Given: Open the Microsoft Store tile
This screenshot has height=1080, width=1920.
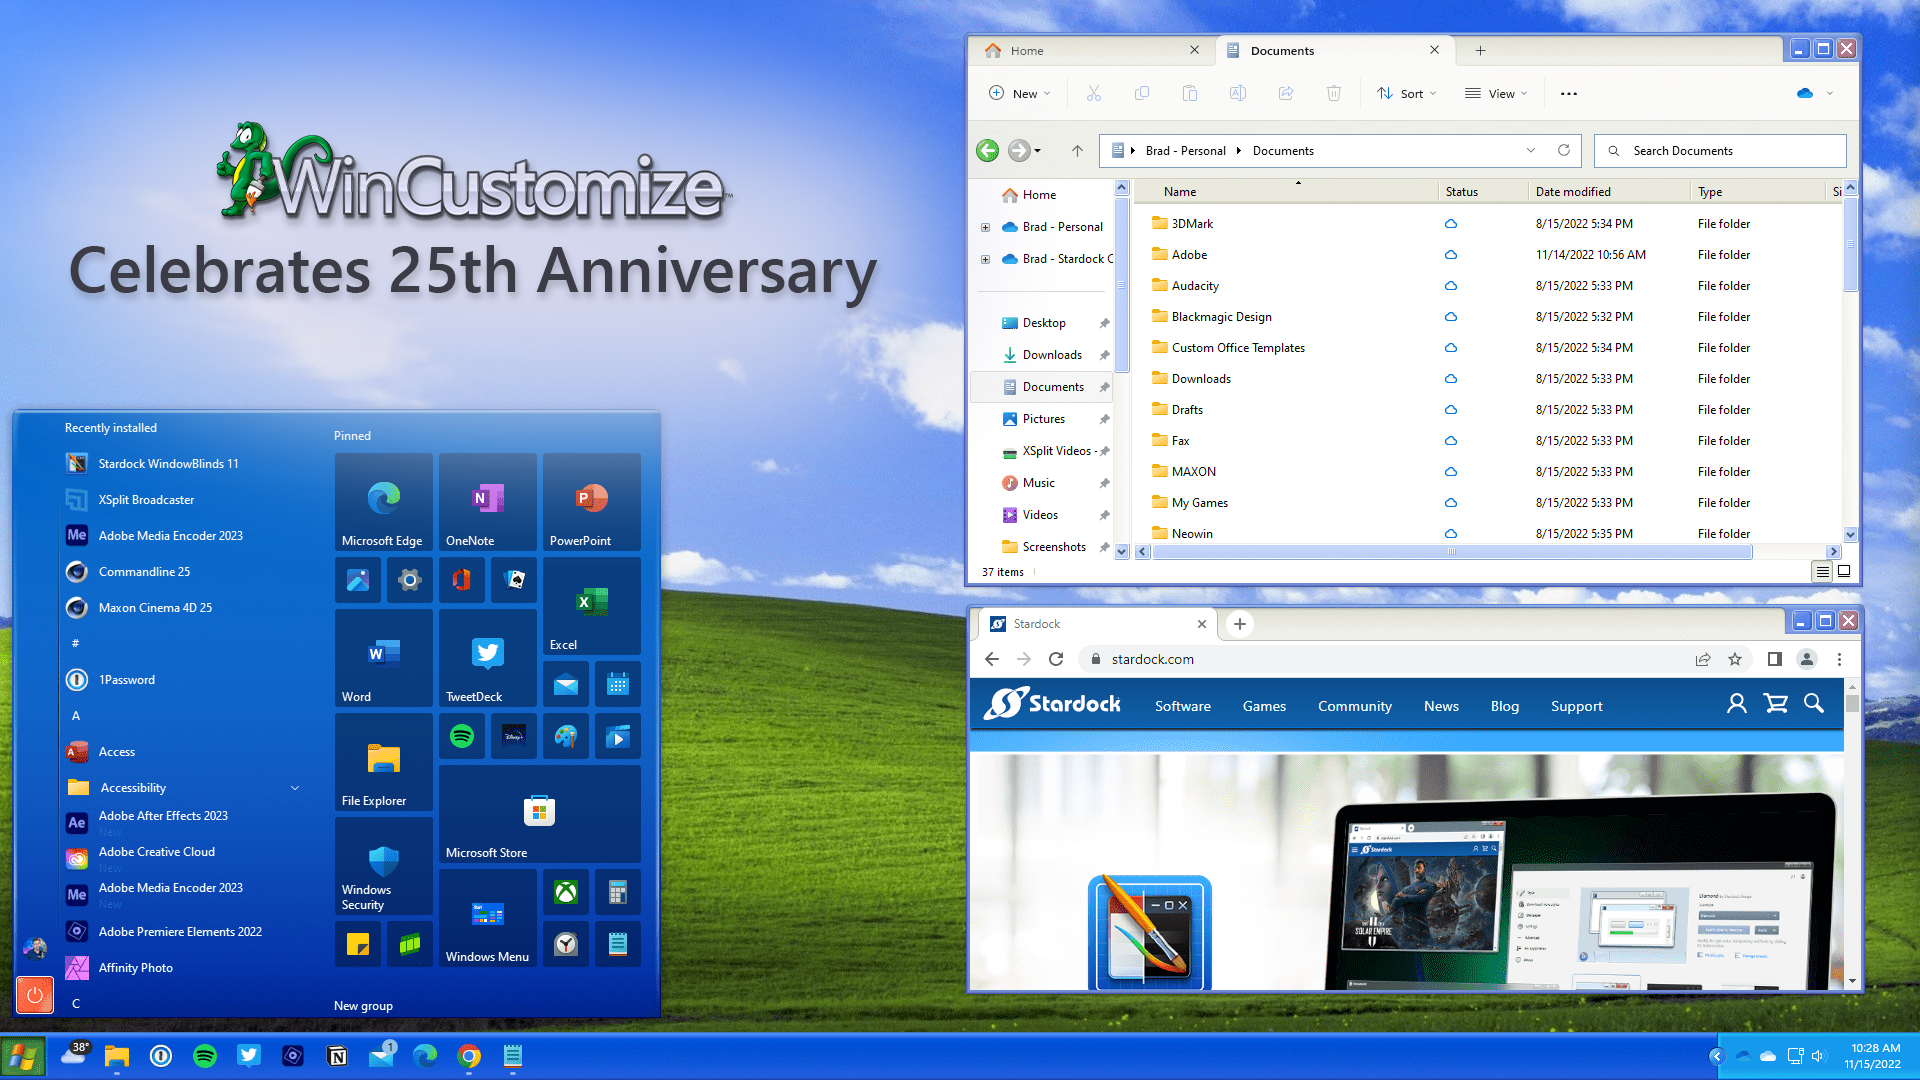Looking at the screenshot, I should (x=539, y=814).
